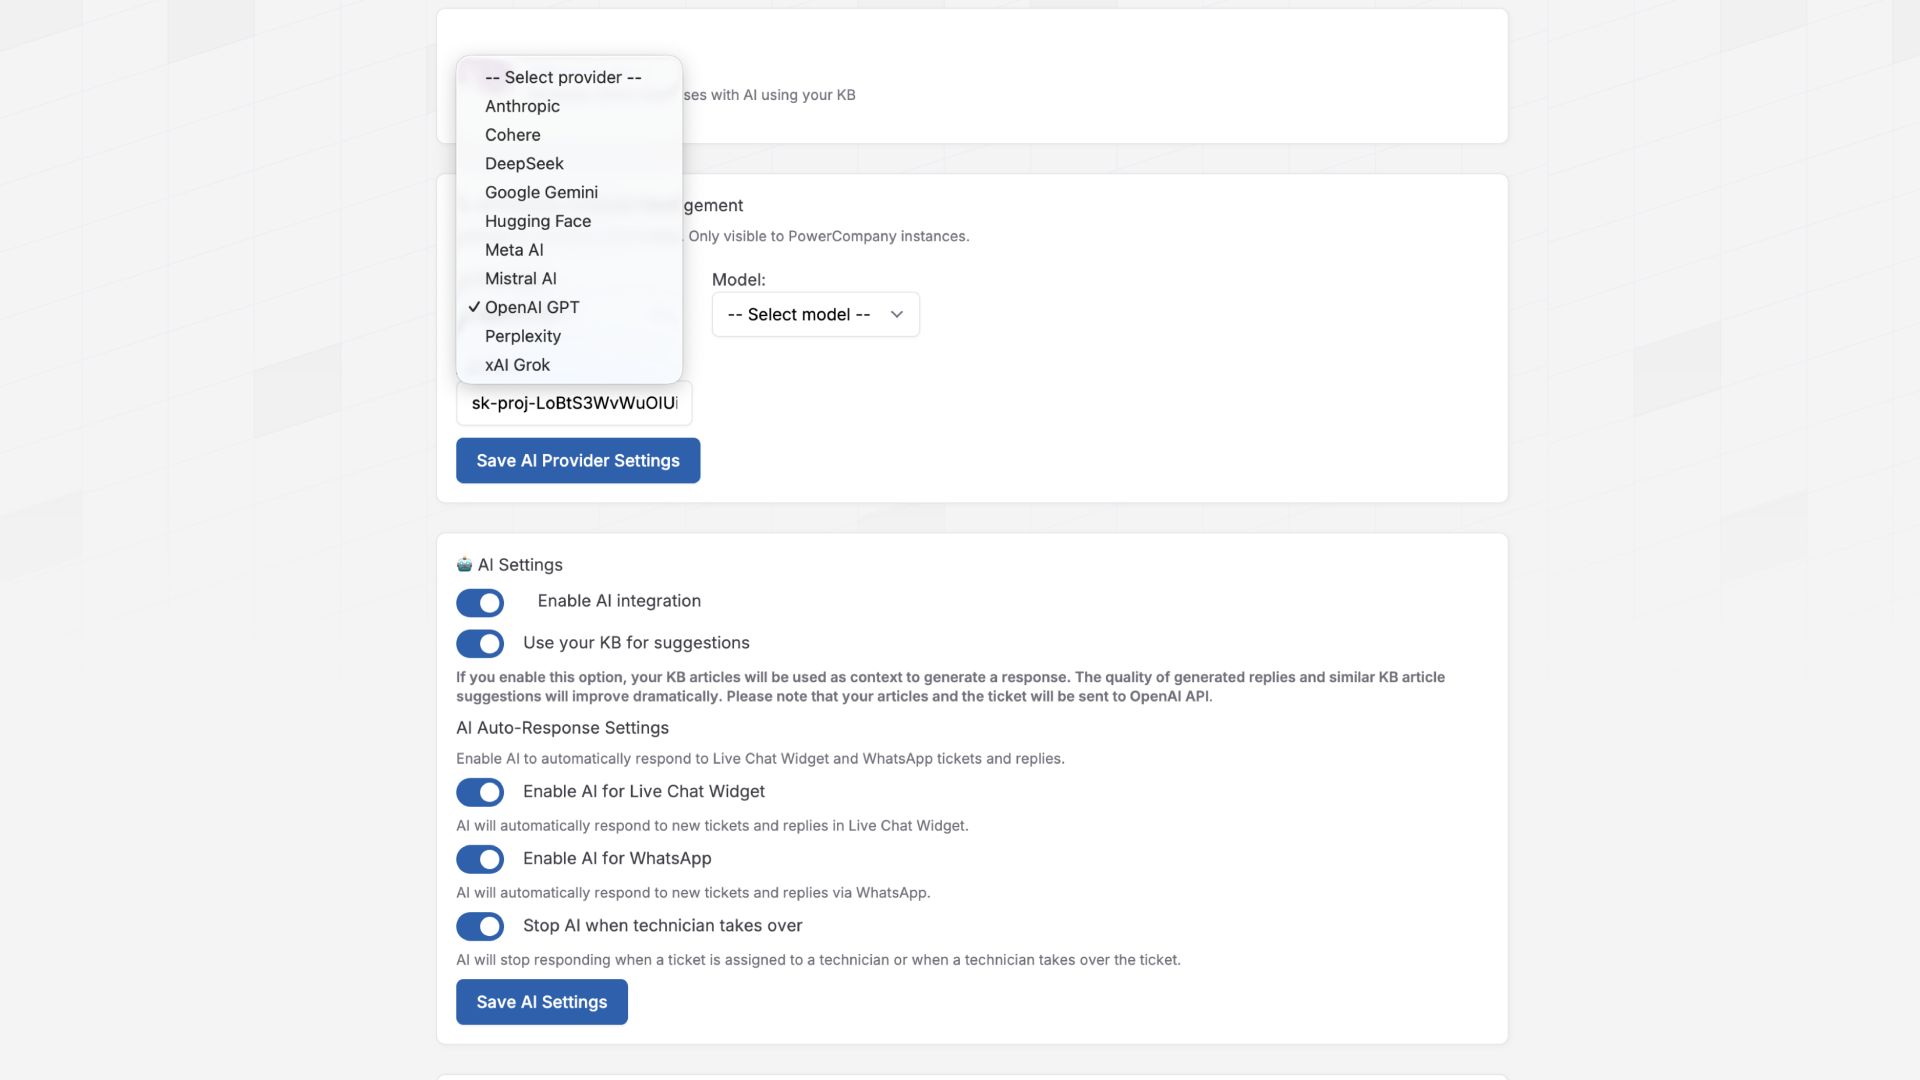Select Meta AI provider
This screenshot has height=1080, width=1920.
(x=514, y=250)
